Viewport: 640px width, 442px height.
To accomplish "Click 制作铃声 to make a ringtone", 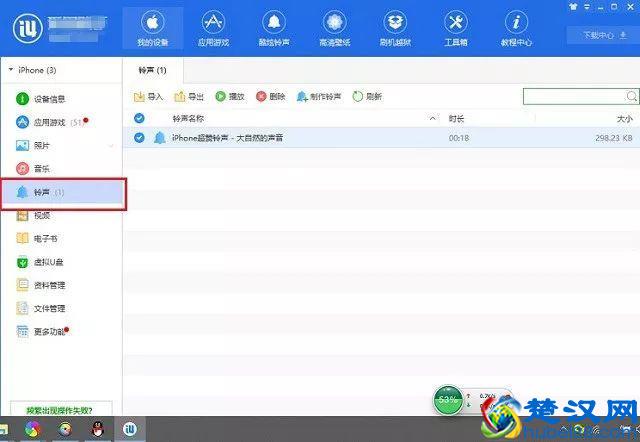I will (x=319, y=97).
